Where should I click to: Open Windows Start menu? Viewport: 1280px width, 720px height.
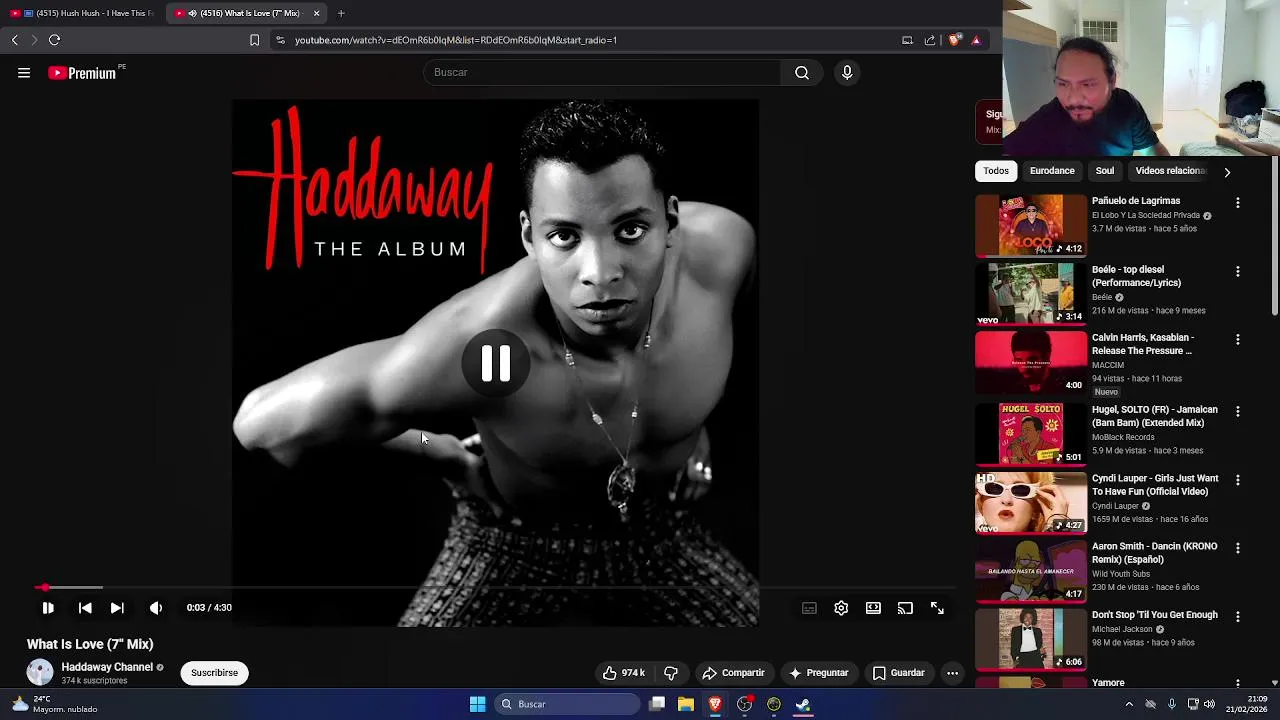coord(477,704)
